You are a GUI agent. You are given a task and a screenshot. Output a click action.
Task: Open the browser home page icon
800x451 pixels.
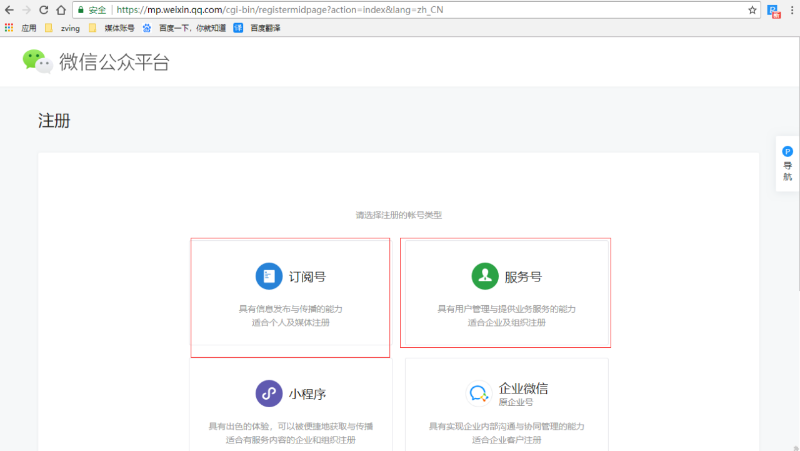point(61,10)
